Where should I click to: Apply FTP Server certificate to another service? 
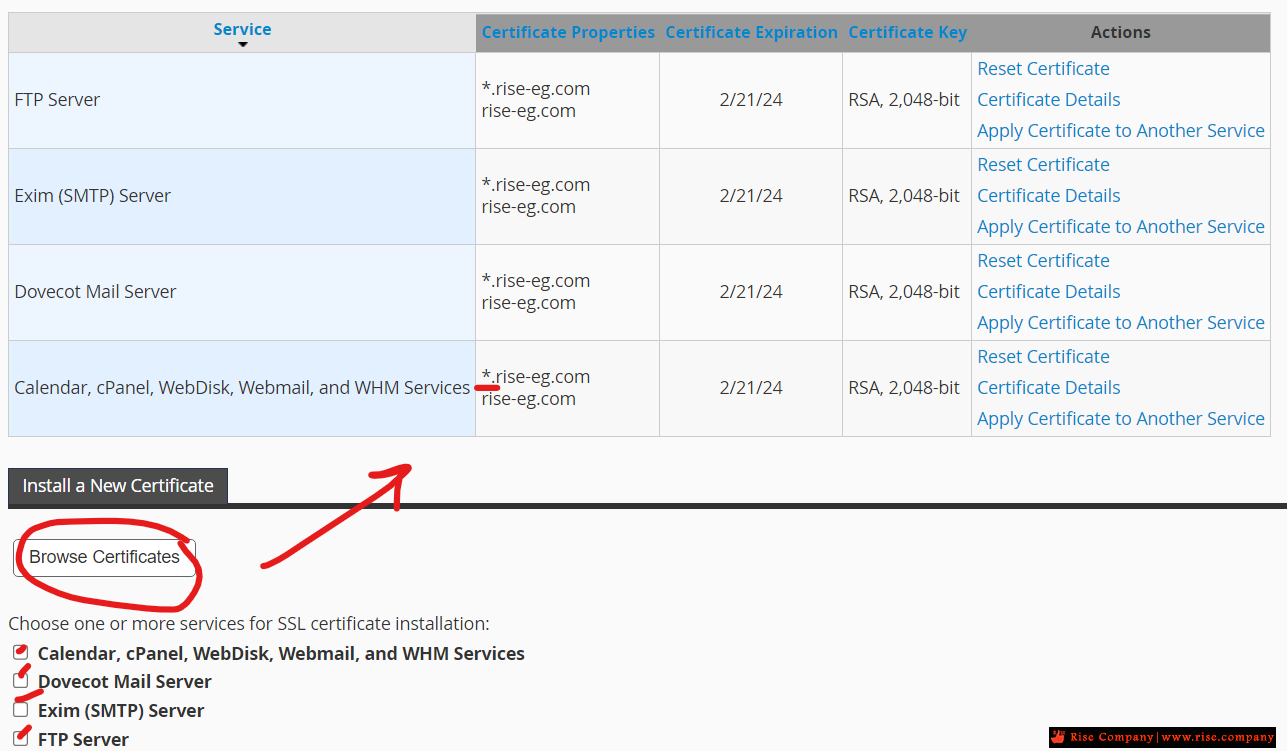point(1120,131)
